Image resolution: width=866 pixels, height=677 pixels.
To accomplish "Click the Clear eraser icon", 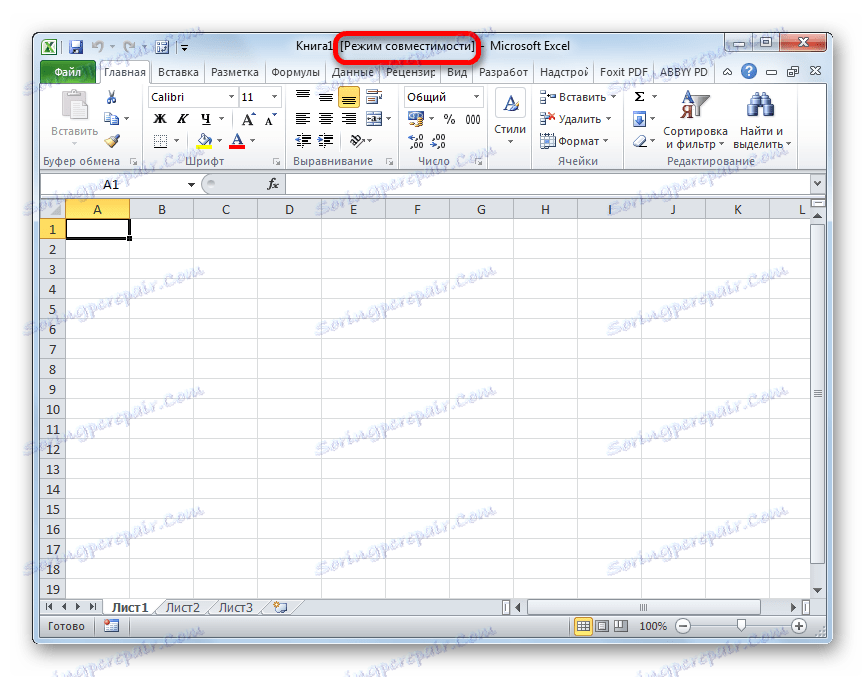I will [x=640, y=141].
